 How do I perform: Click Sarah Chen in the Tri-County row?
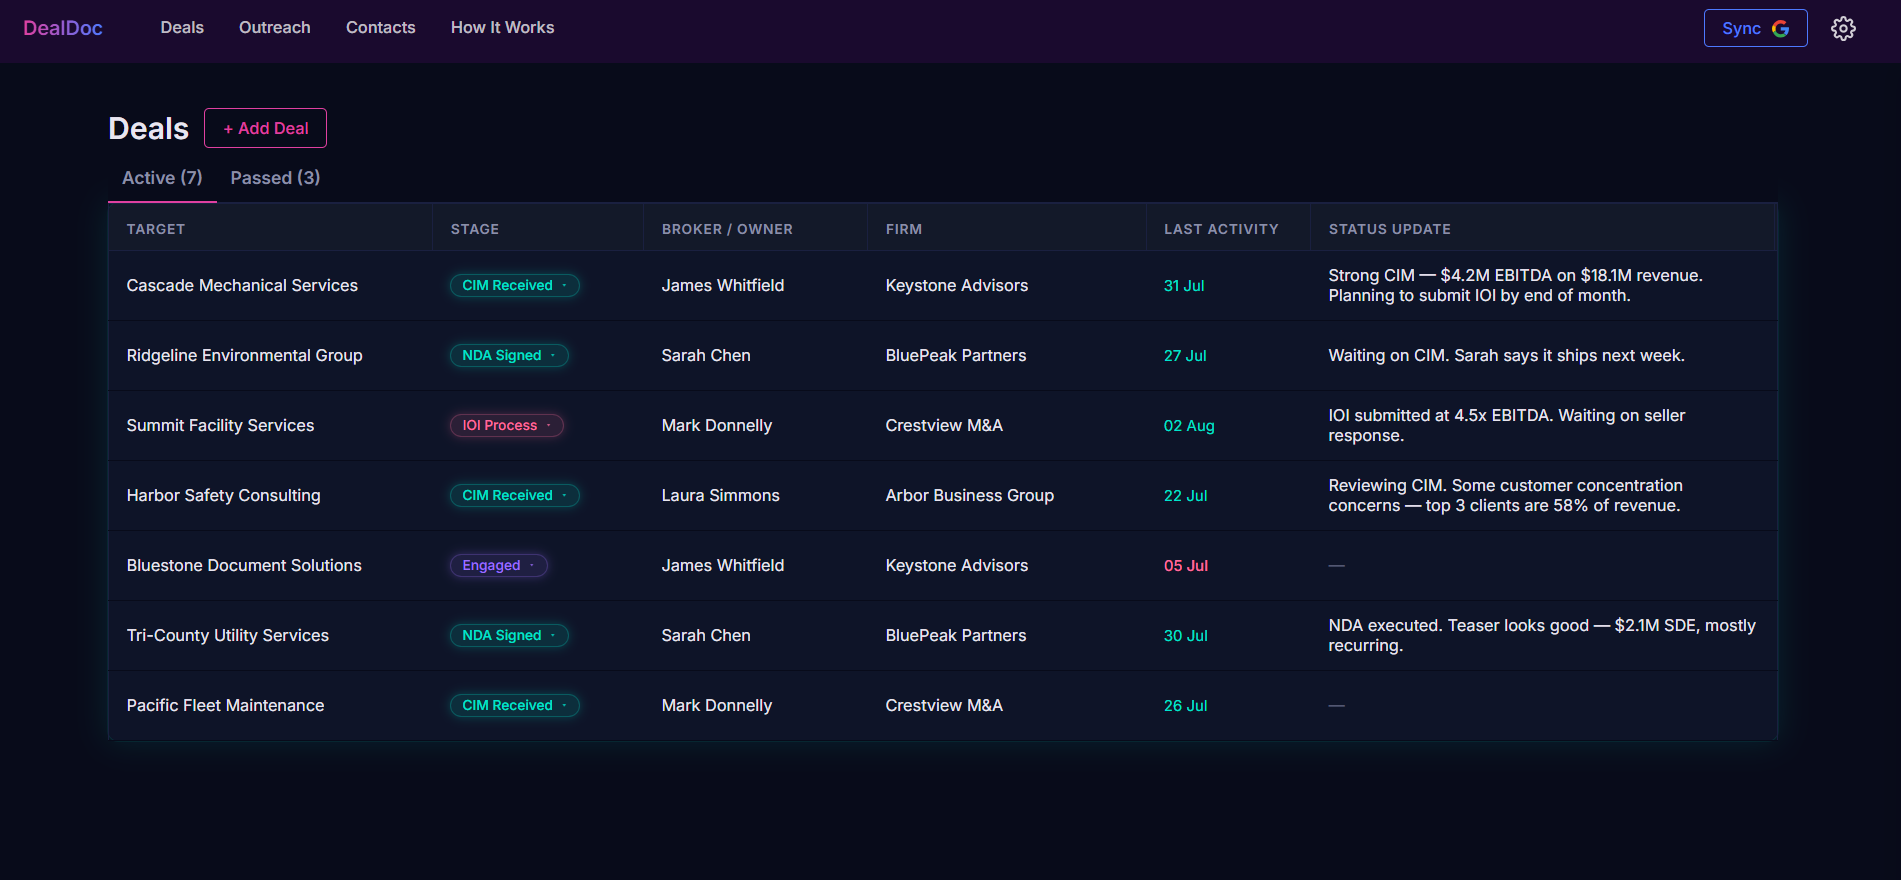[706, 635]
